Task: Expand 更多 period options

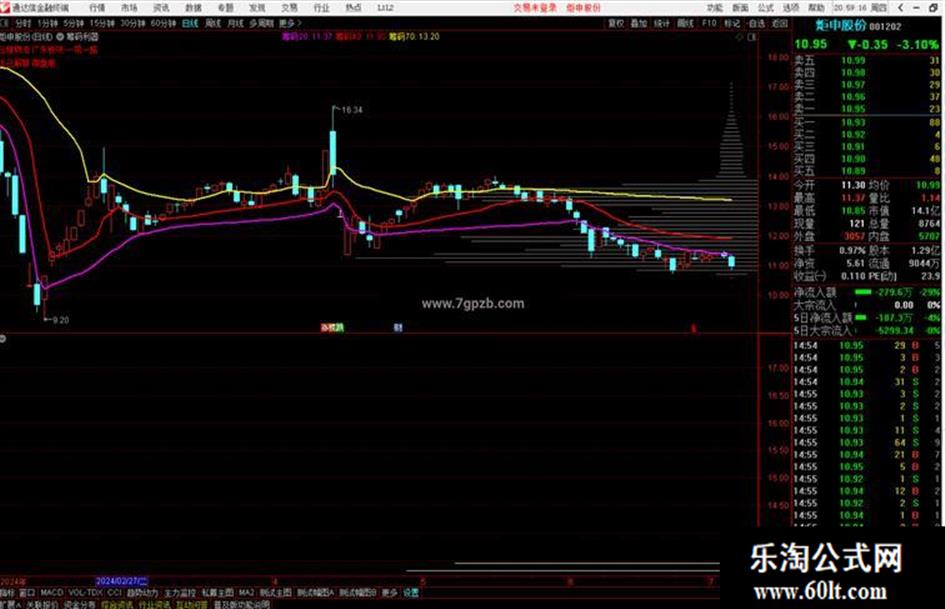Action: tap(290, 24)
